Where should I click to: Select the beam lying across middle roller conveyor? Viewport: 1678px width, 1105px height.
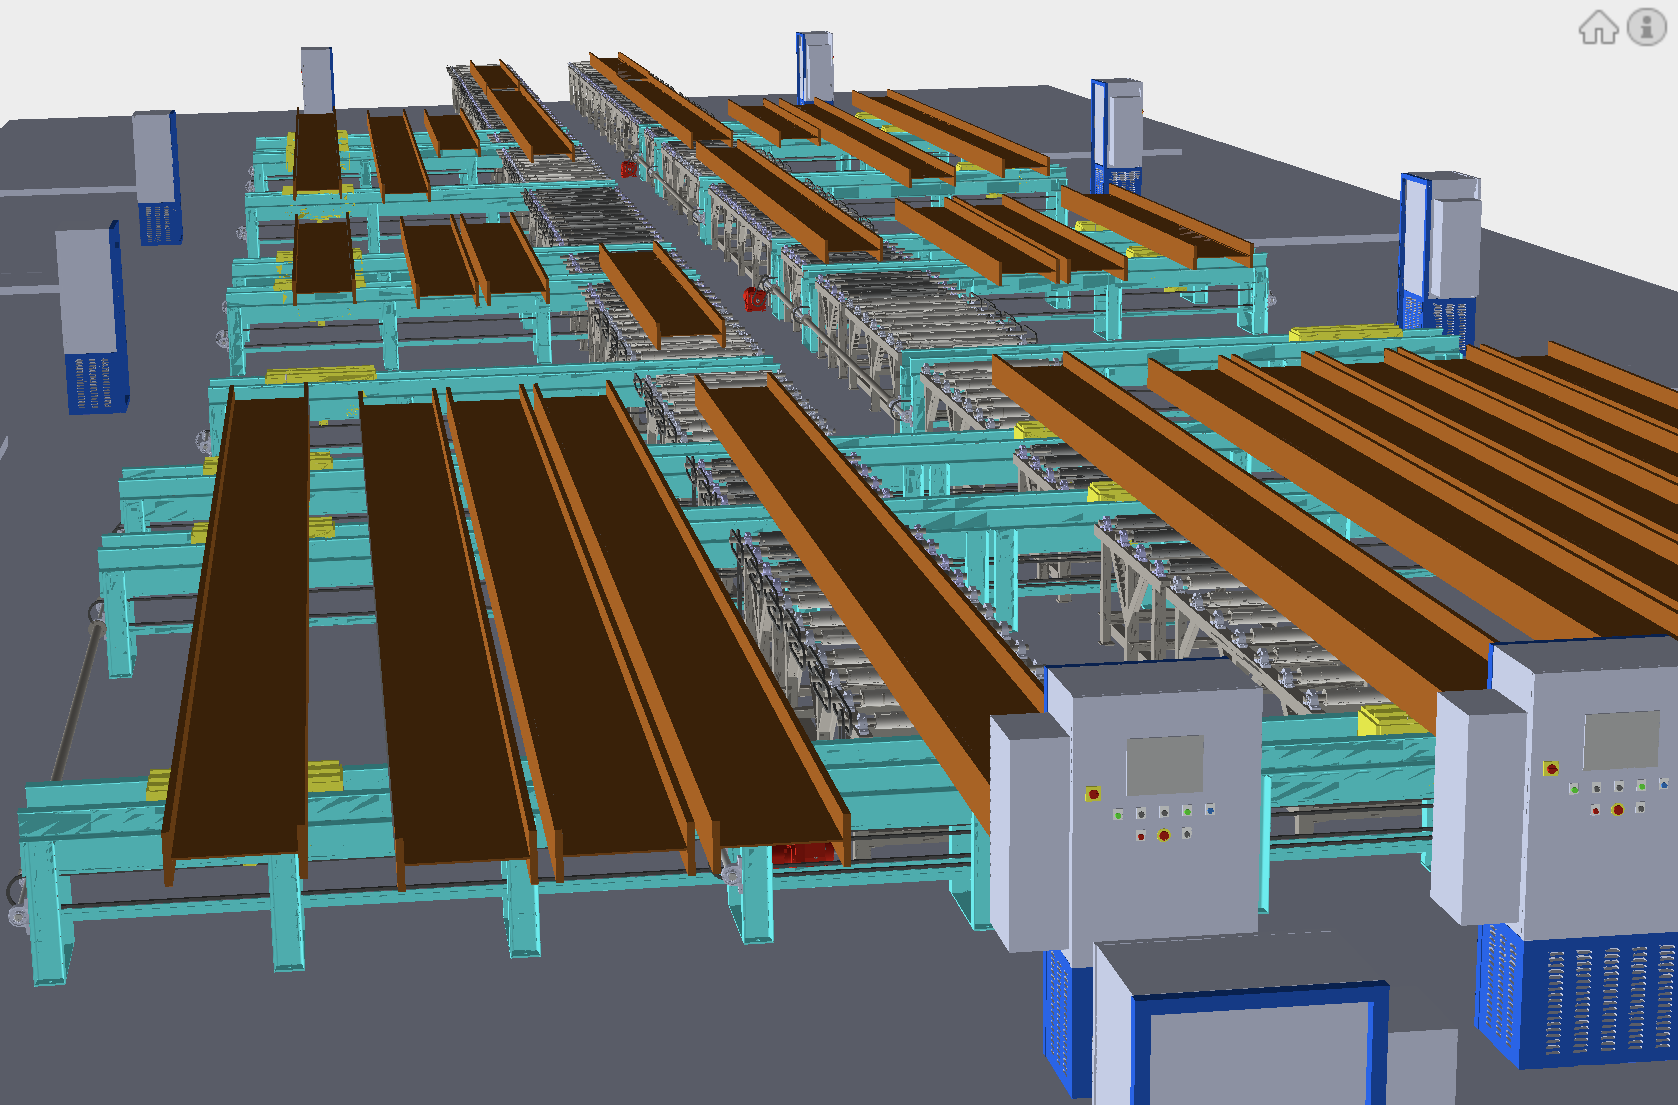[660, 295]
